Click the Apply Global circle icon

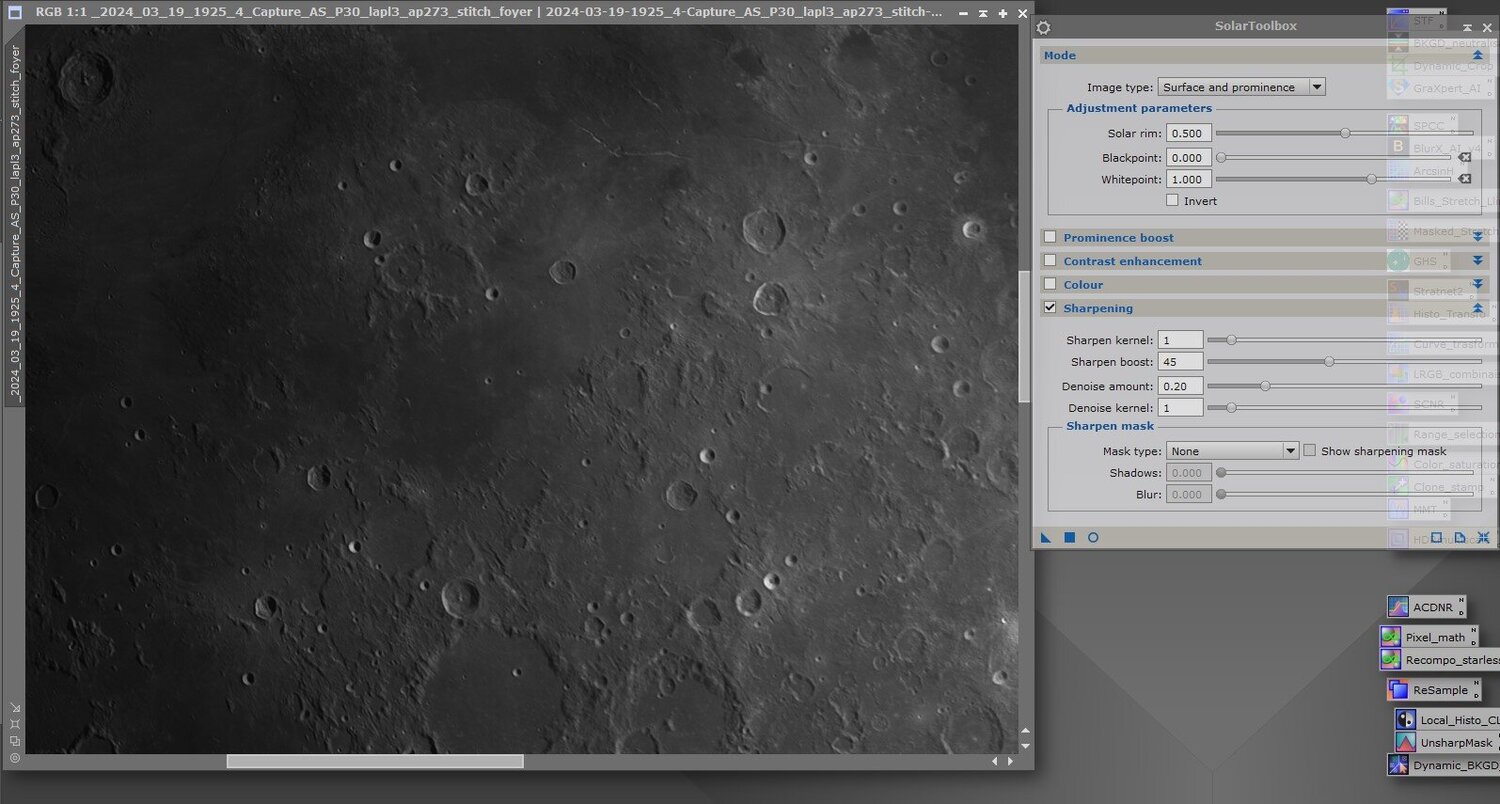point(1093,538)
